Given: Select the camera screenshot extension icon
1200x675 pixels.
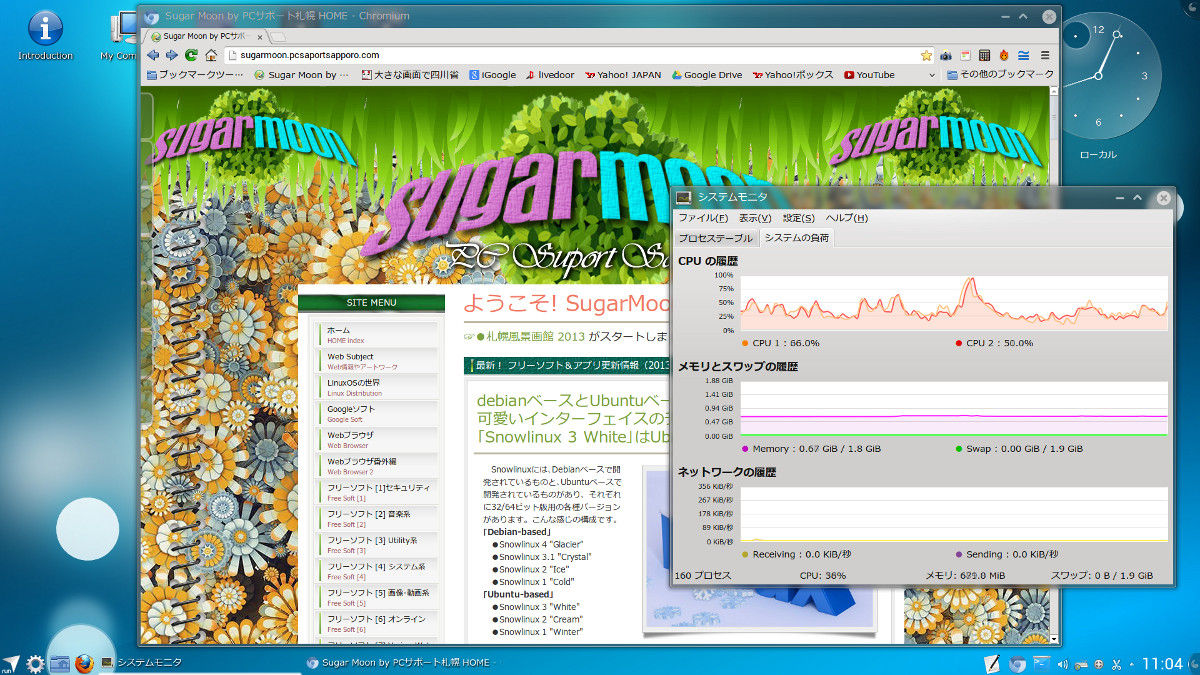Looking at the screenshot, I should click(x=947, y=57).
